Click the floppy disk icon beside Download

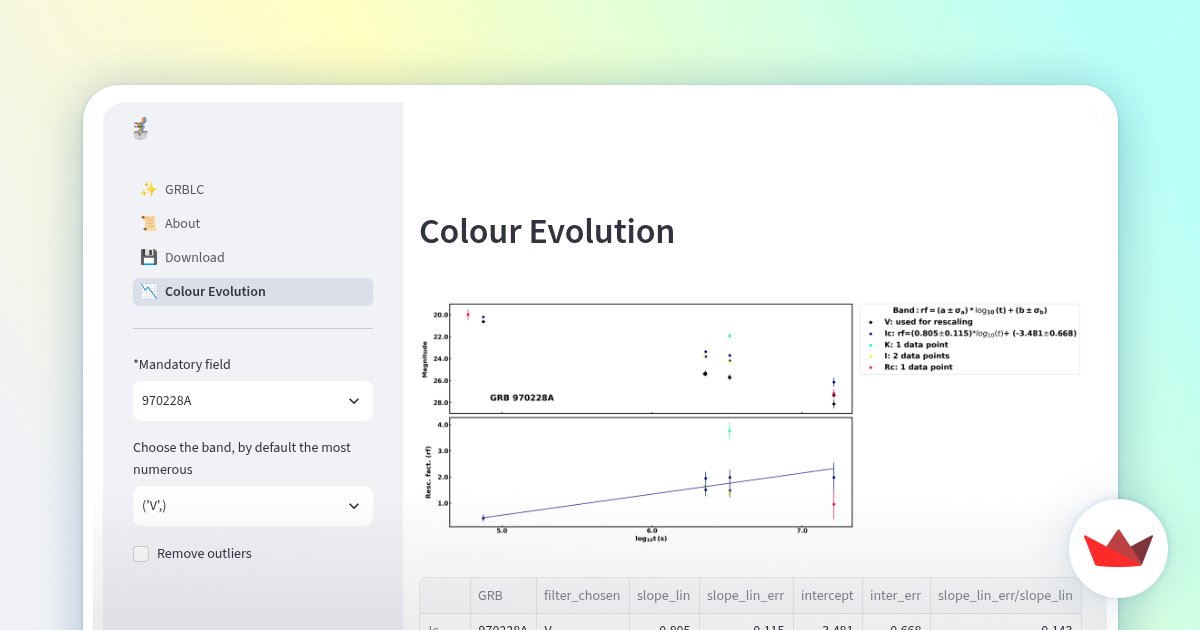pos(148,257)
